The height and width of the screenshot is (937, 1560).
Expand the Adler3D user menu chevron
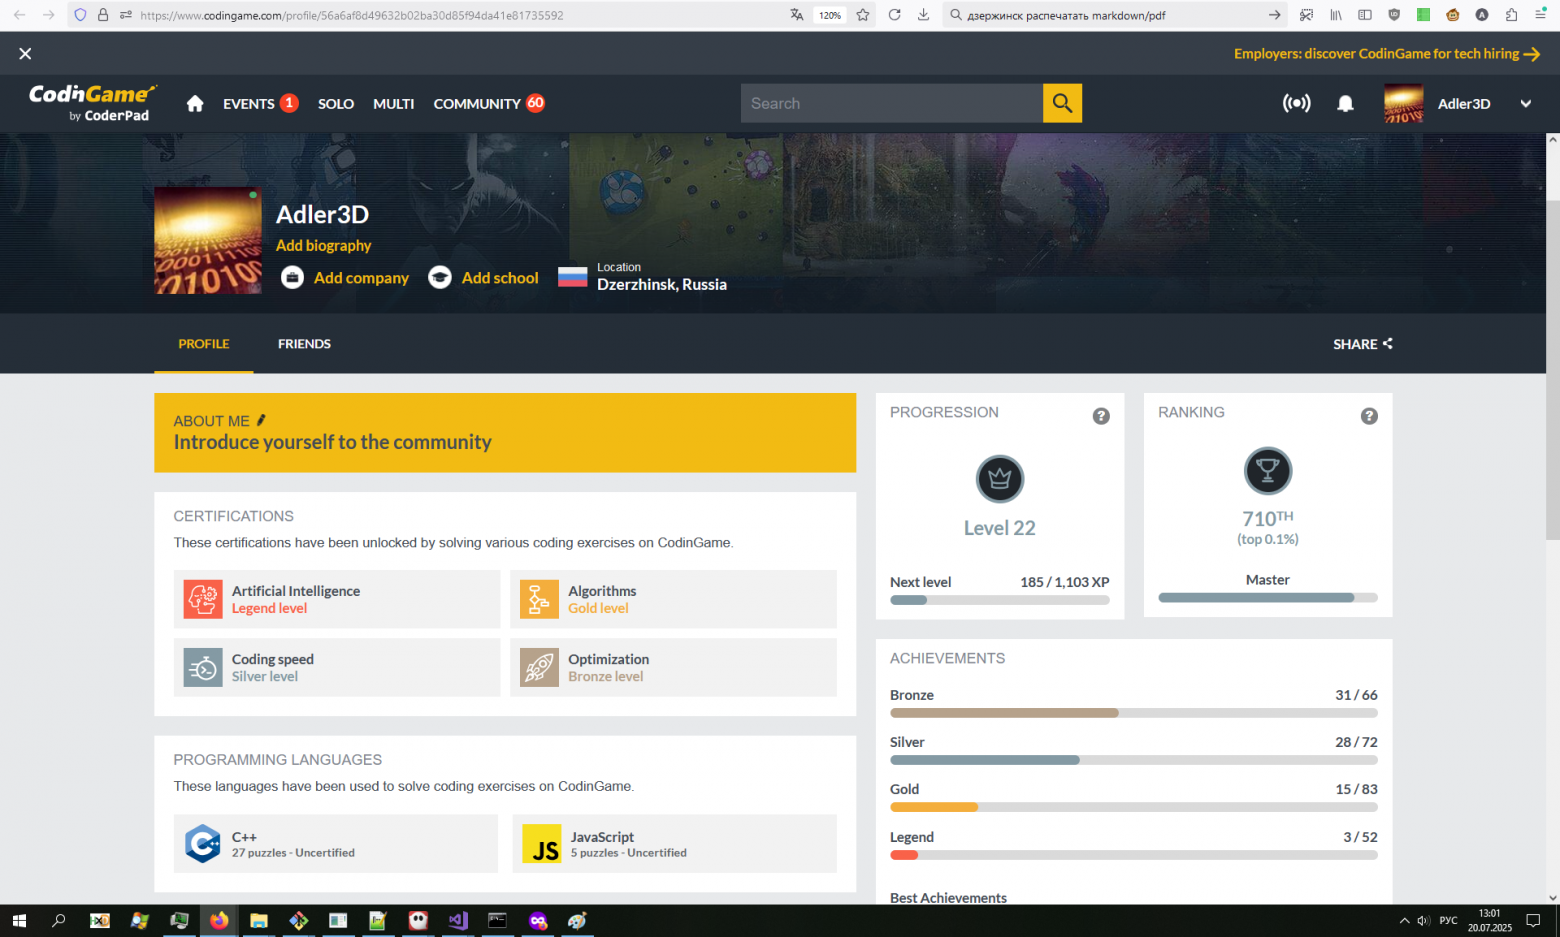(1525, 104)
